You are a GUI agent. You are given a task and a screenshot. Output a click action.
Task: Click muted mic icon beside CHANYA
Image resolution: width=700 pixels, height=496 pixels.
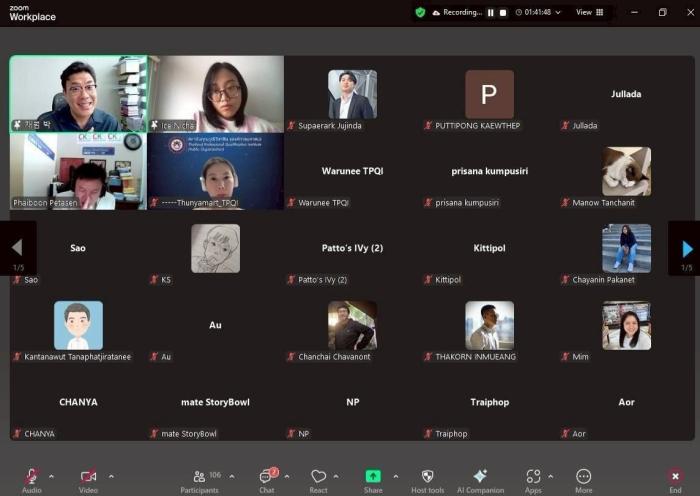[17, 433]
